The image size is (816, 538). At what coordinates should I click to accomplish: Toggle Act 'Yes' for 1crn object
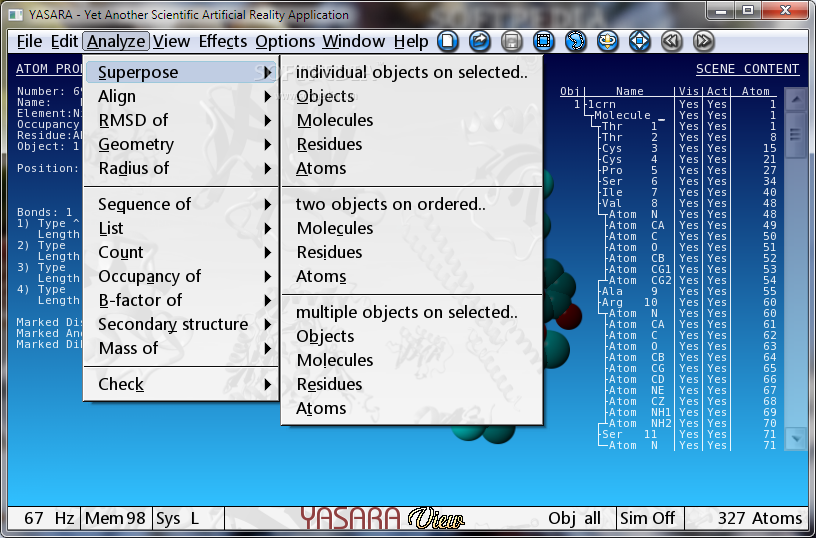[x=717, y=104]
